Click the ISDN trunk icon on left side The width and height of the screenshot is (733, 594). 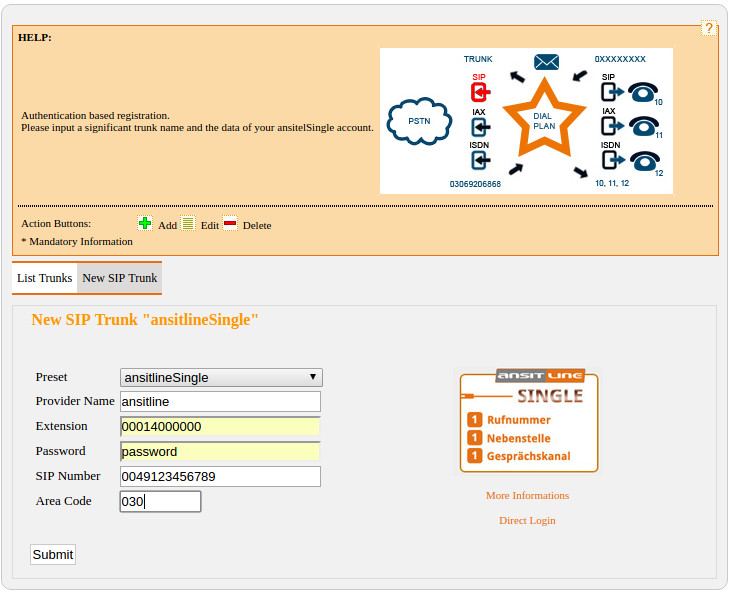[x=479, y=162]
